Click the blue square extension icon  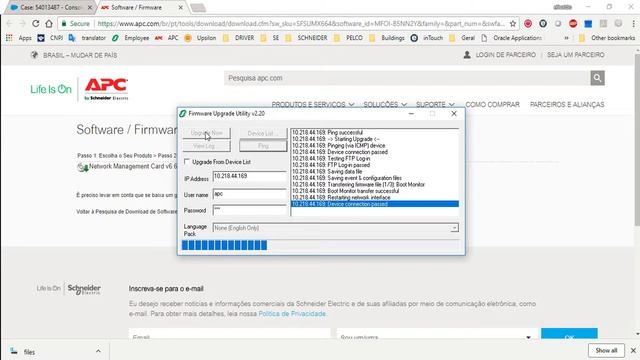[x=588, y=24]
